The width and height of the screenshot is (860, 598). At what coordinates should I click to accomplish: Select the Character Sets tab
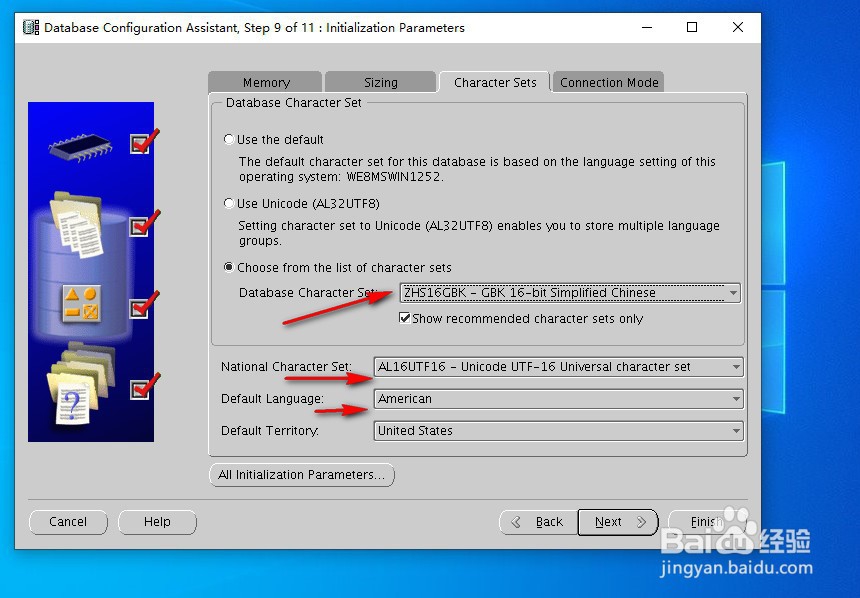[x=495, y=82]
